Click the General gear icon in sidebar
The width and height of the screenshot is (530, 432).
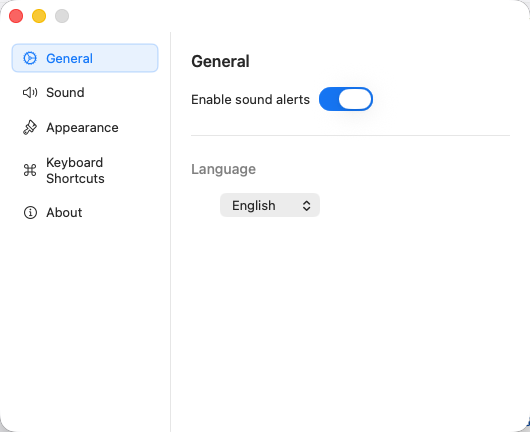30,58
